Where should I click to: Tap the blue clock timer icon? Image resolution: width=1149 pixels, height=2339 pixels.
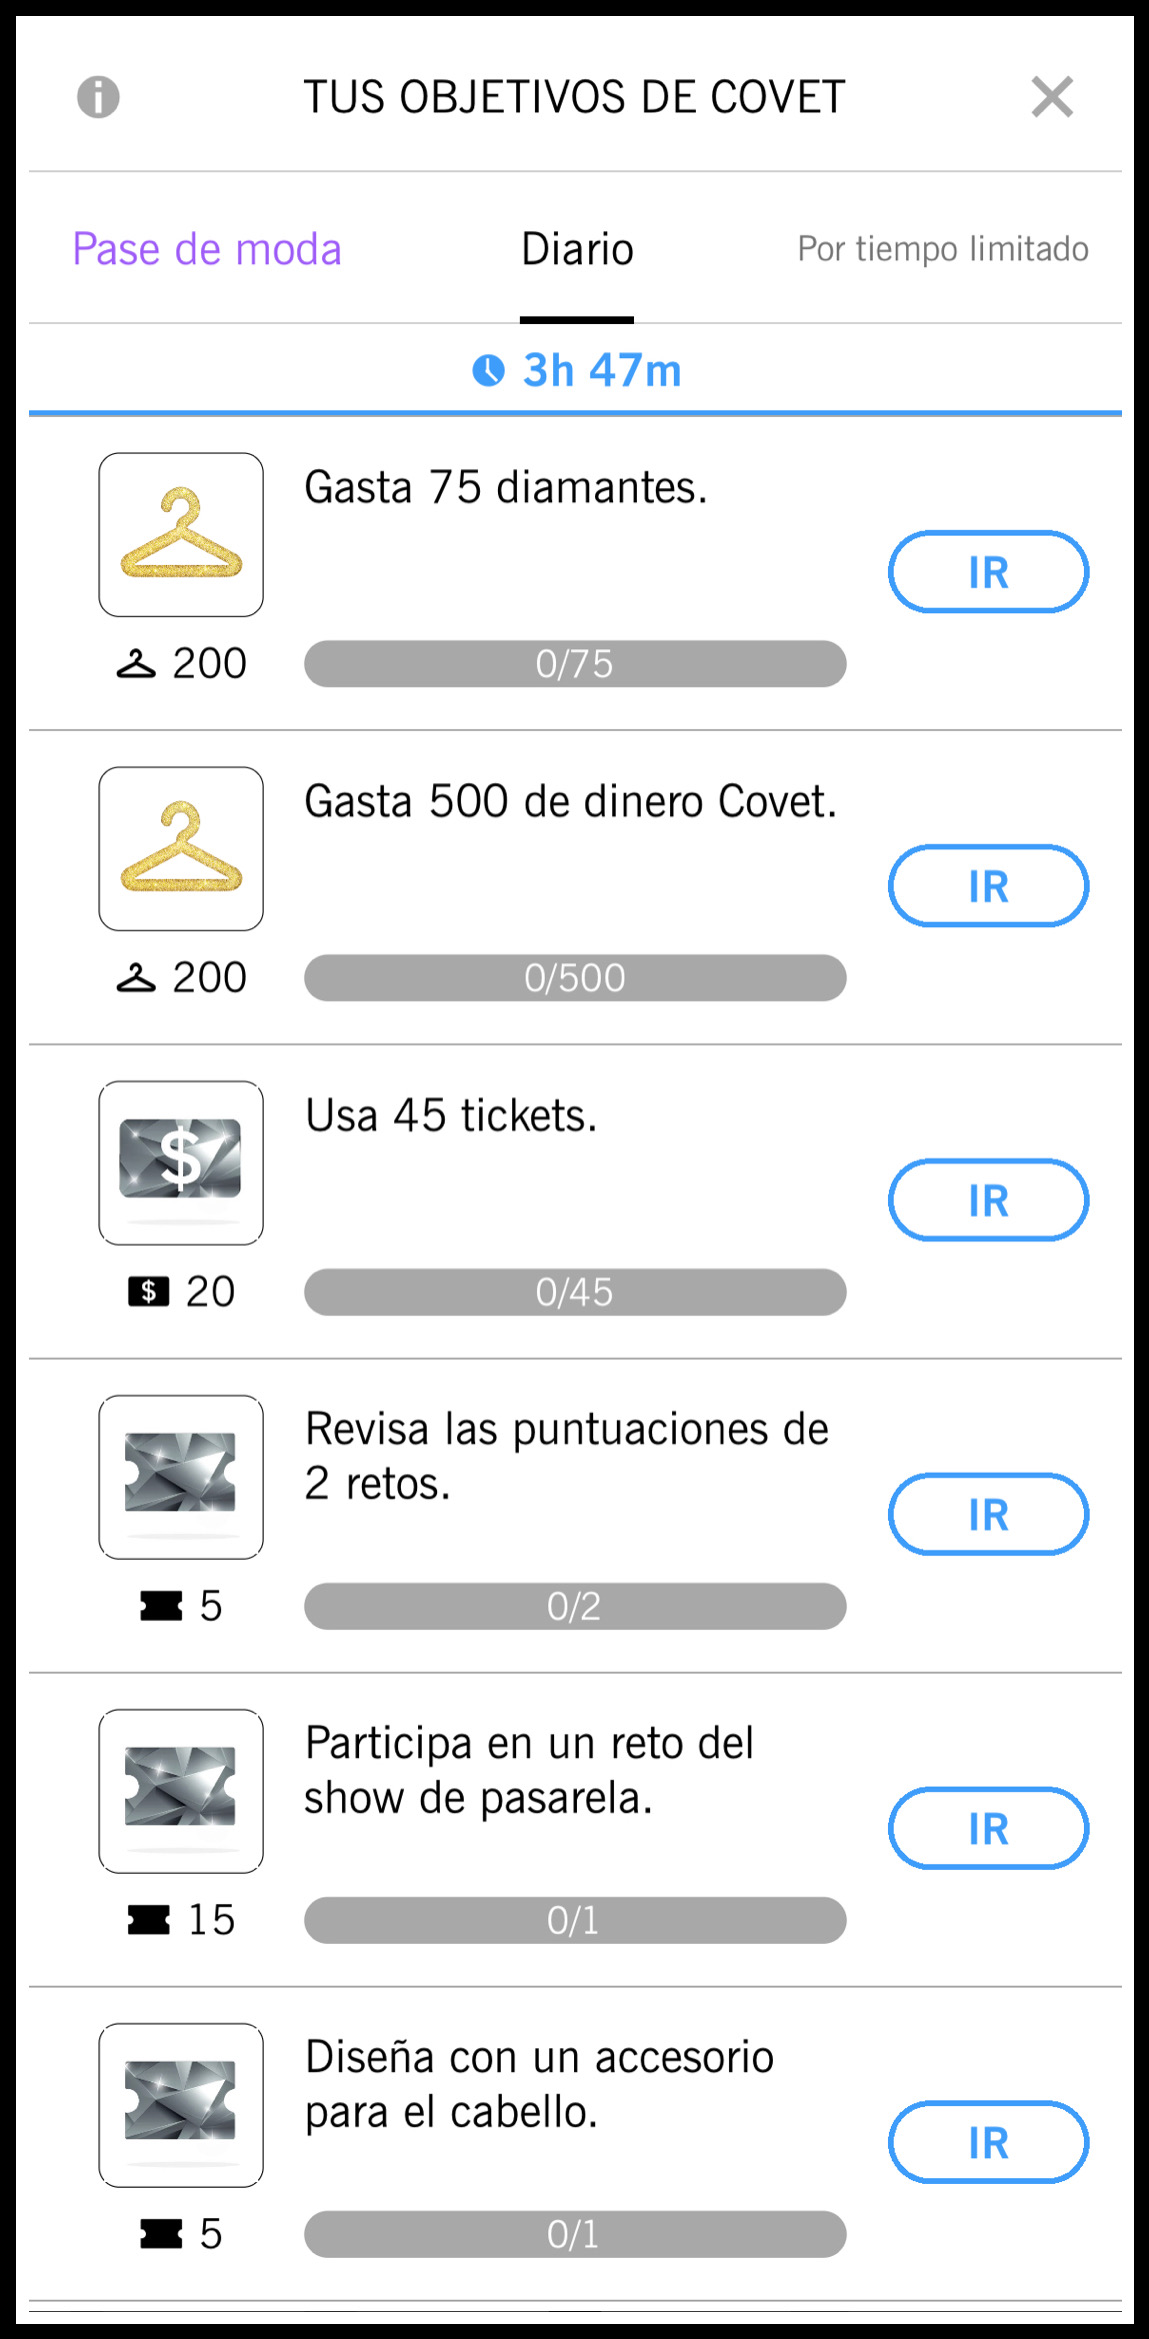click(x=488, y=371)
